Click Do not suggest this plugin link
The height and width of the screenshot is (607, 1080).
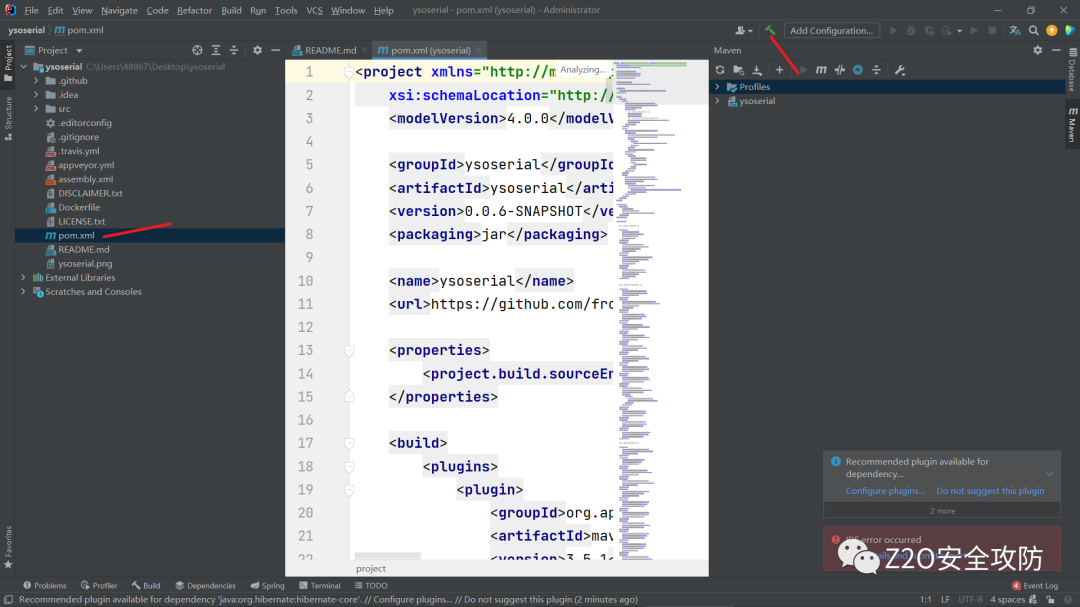click(990, 491)
